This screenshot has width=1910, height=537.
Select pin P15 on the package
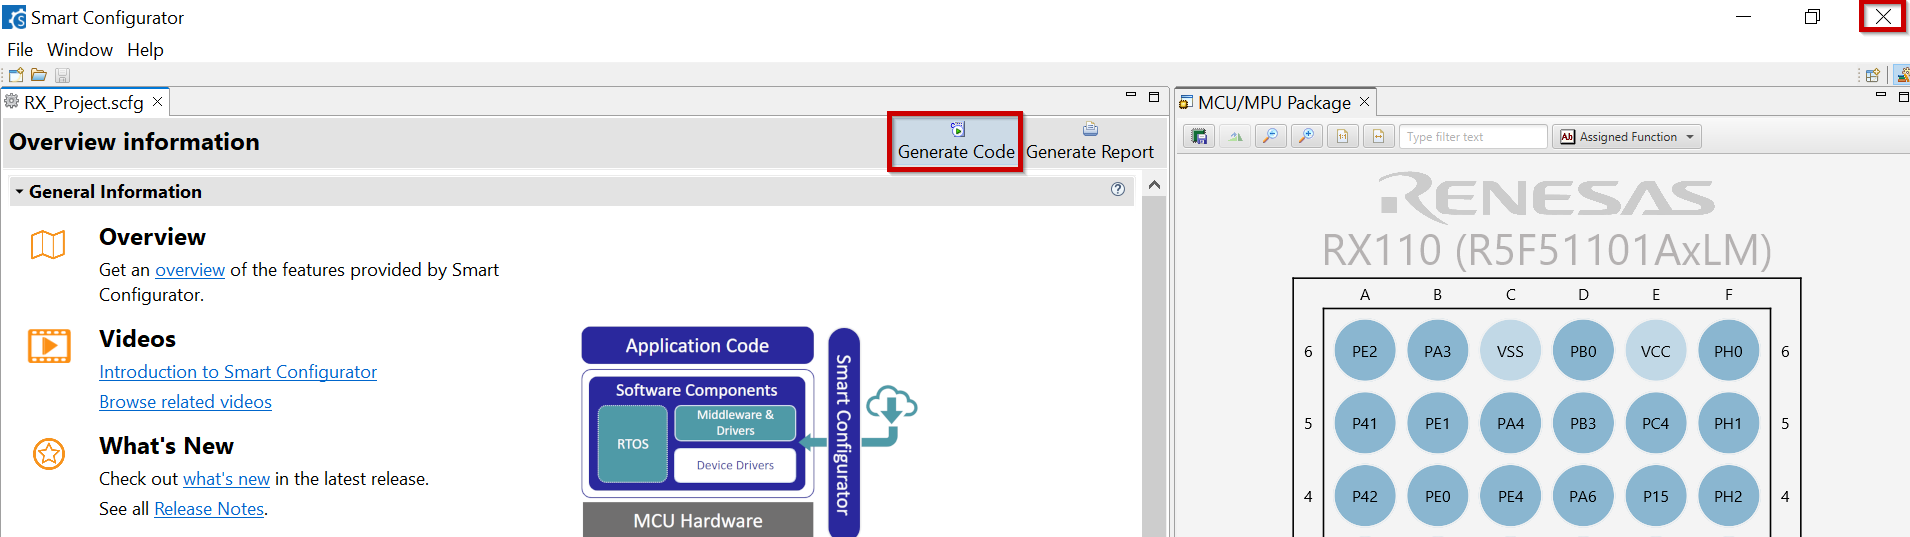[x=1656, y=496]
